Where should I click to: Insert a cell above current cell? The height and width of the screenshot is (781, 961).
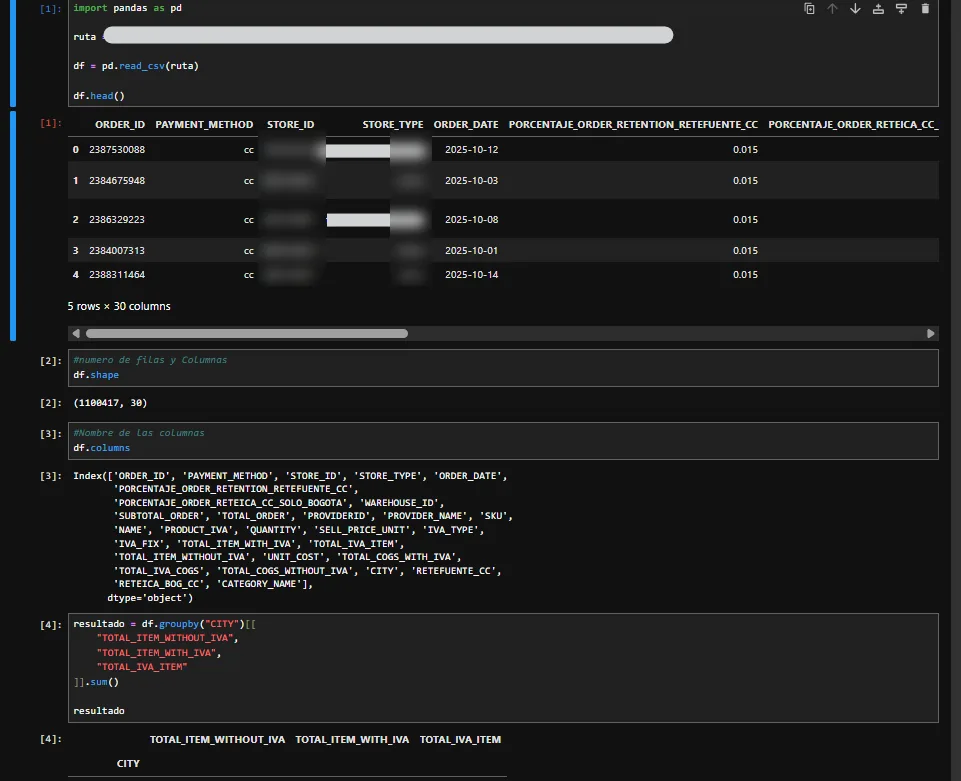pyautogui.click(x=878, y=9)
